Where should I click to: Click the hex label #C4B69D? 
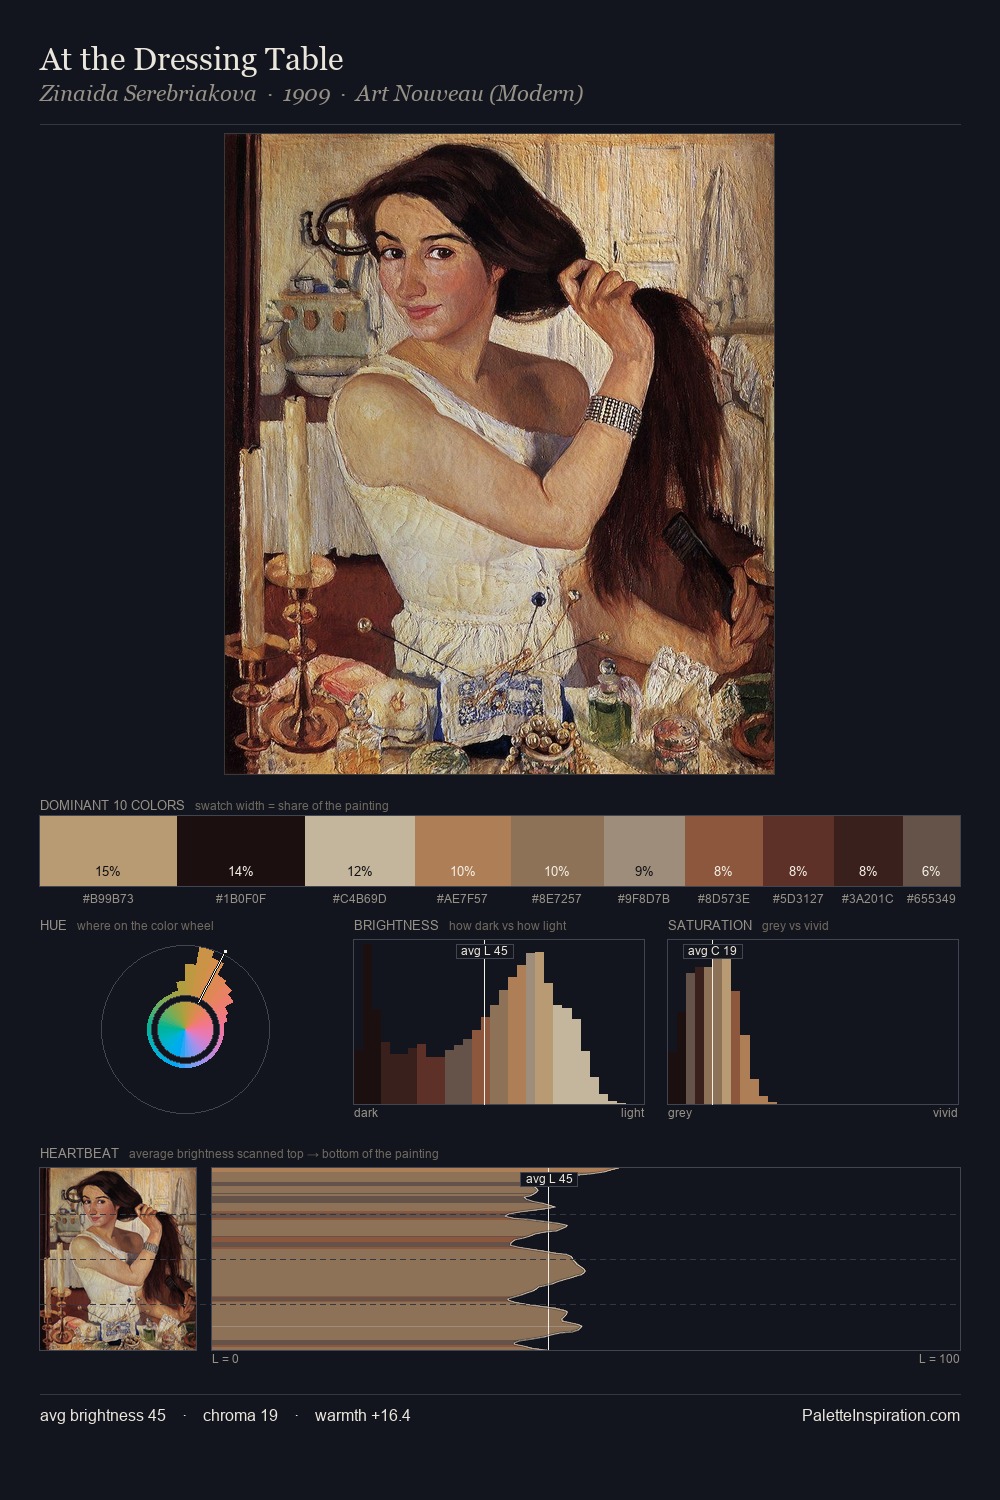tap(360, 899)
